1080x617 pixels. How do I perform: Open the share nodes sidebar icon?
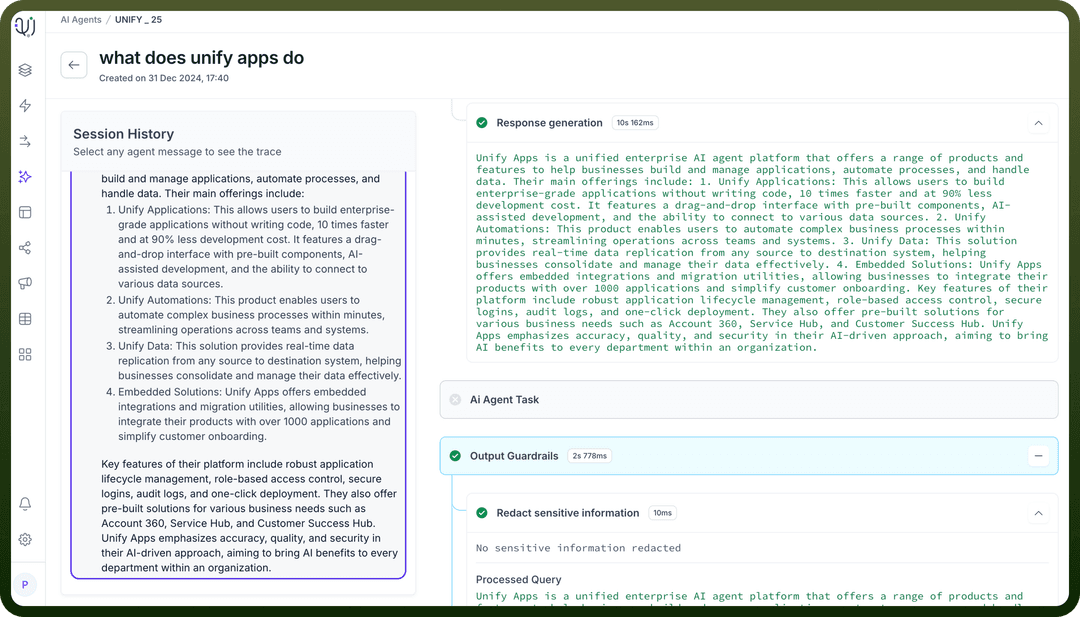click(x=25, y=248)
